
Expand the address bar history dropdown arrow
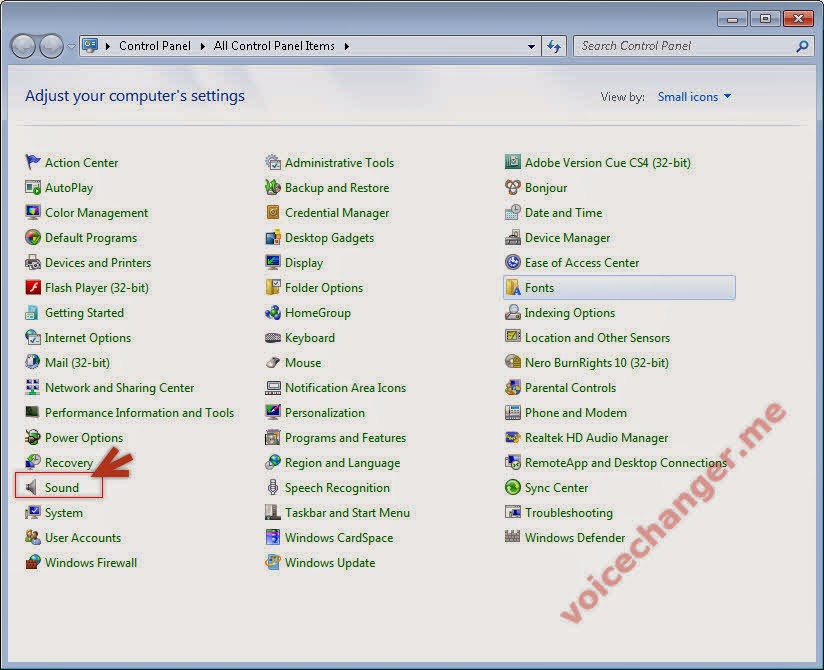click(x=531, y=46)
